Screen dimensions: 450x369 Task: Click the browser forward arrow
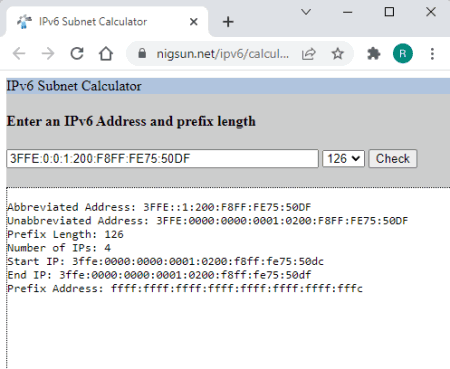pos(48,53)
